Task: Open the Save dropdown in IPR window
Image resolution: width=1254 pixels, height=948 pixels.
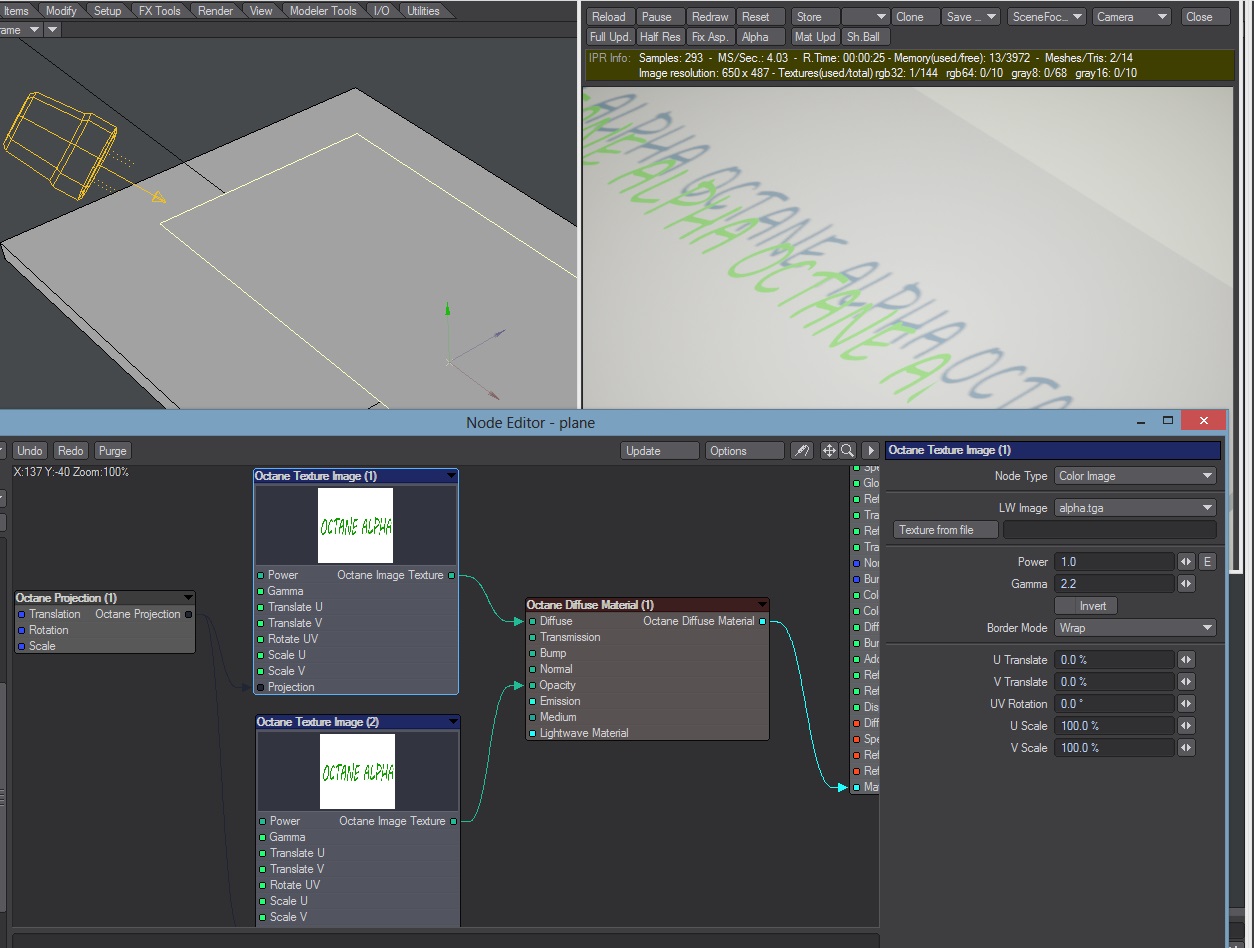Action: point(971,17)
